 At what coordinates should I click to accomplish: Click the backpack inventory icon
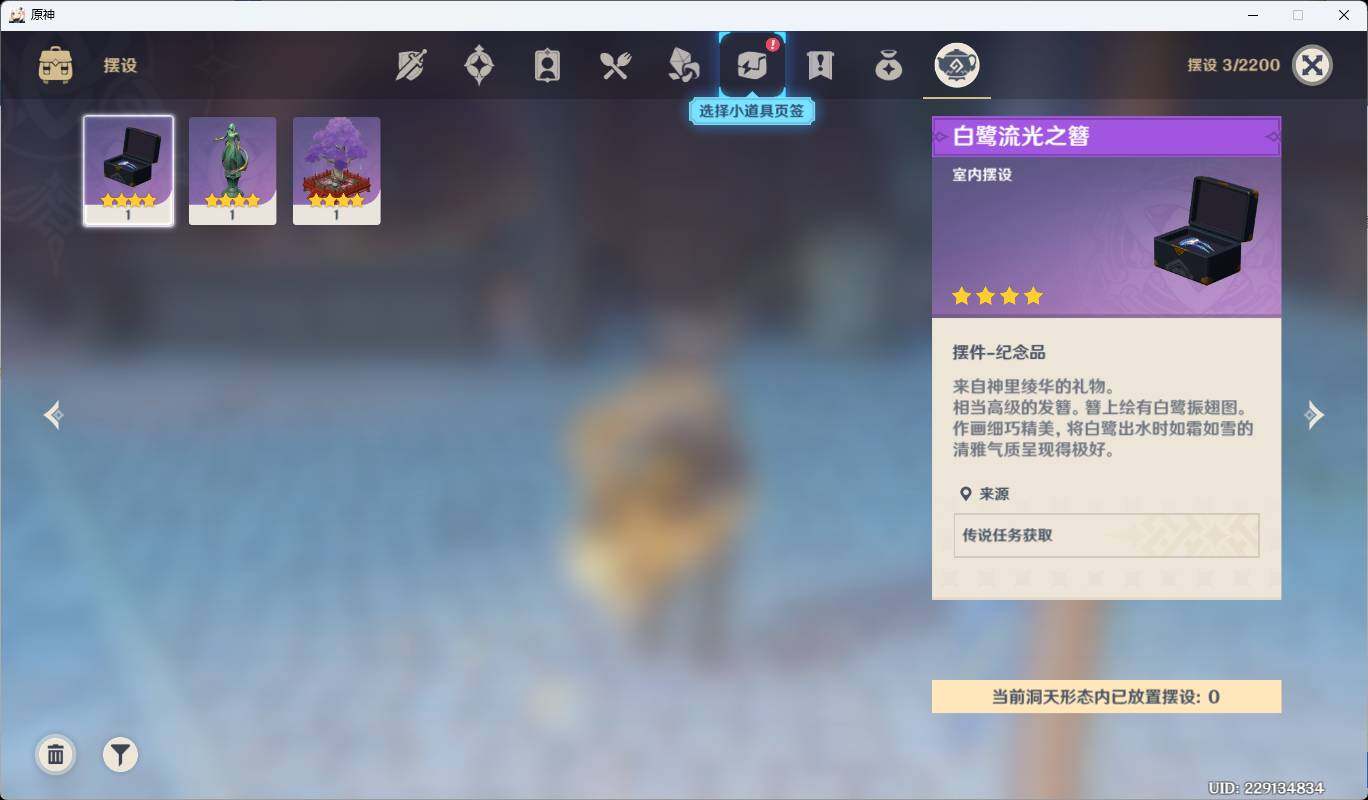tap(55, 65)
